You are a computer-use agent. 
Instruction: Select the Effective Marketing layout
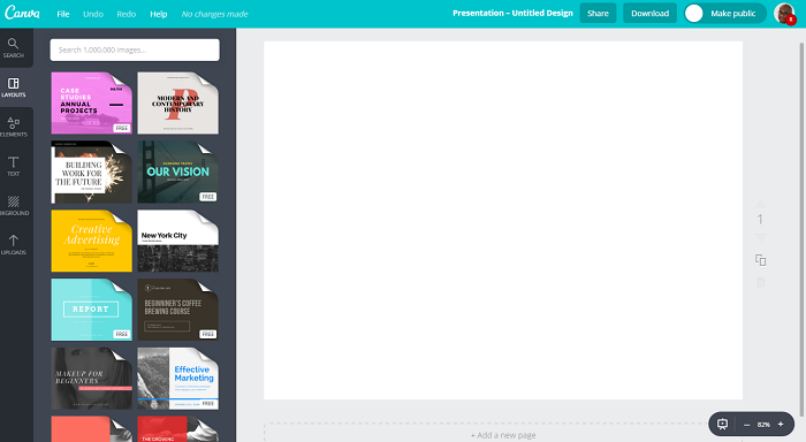click(178, 378)
